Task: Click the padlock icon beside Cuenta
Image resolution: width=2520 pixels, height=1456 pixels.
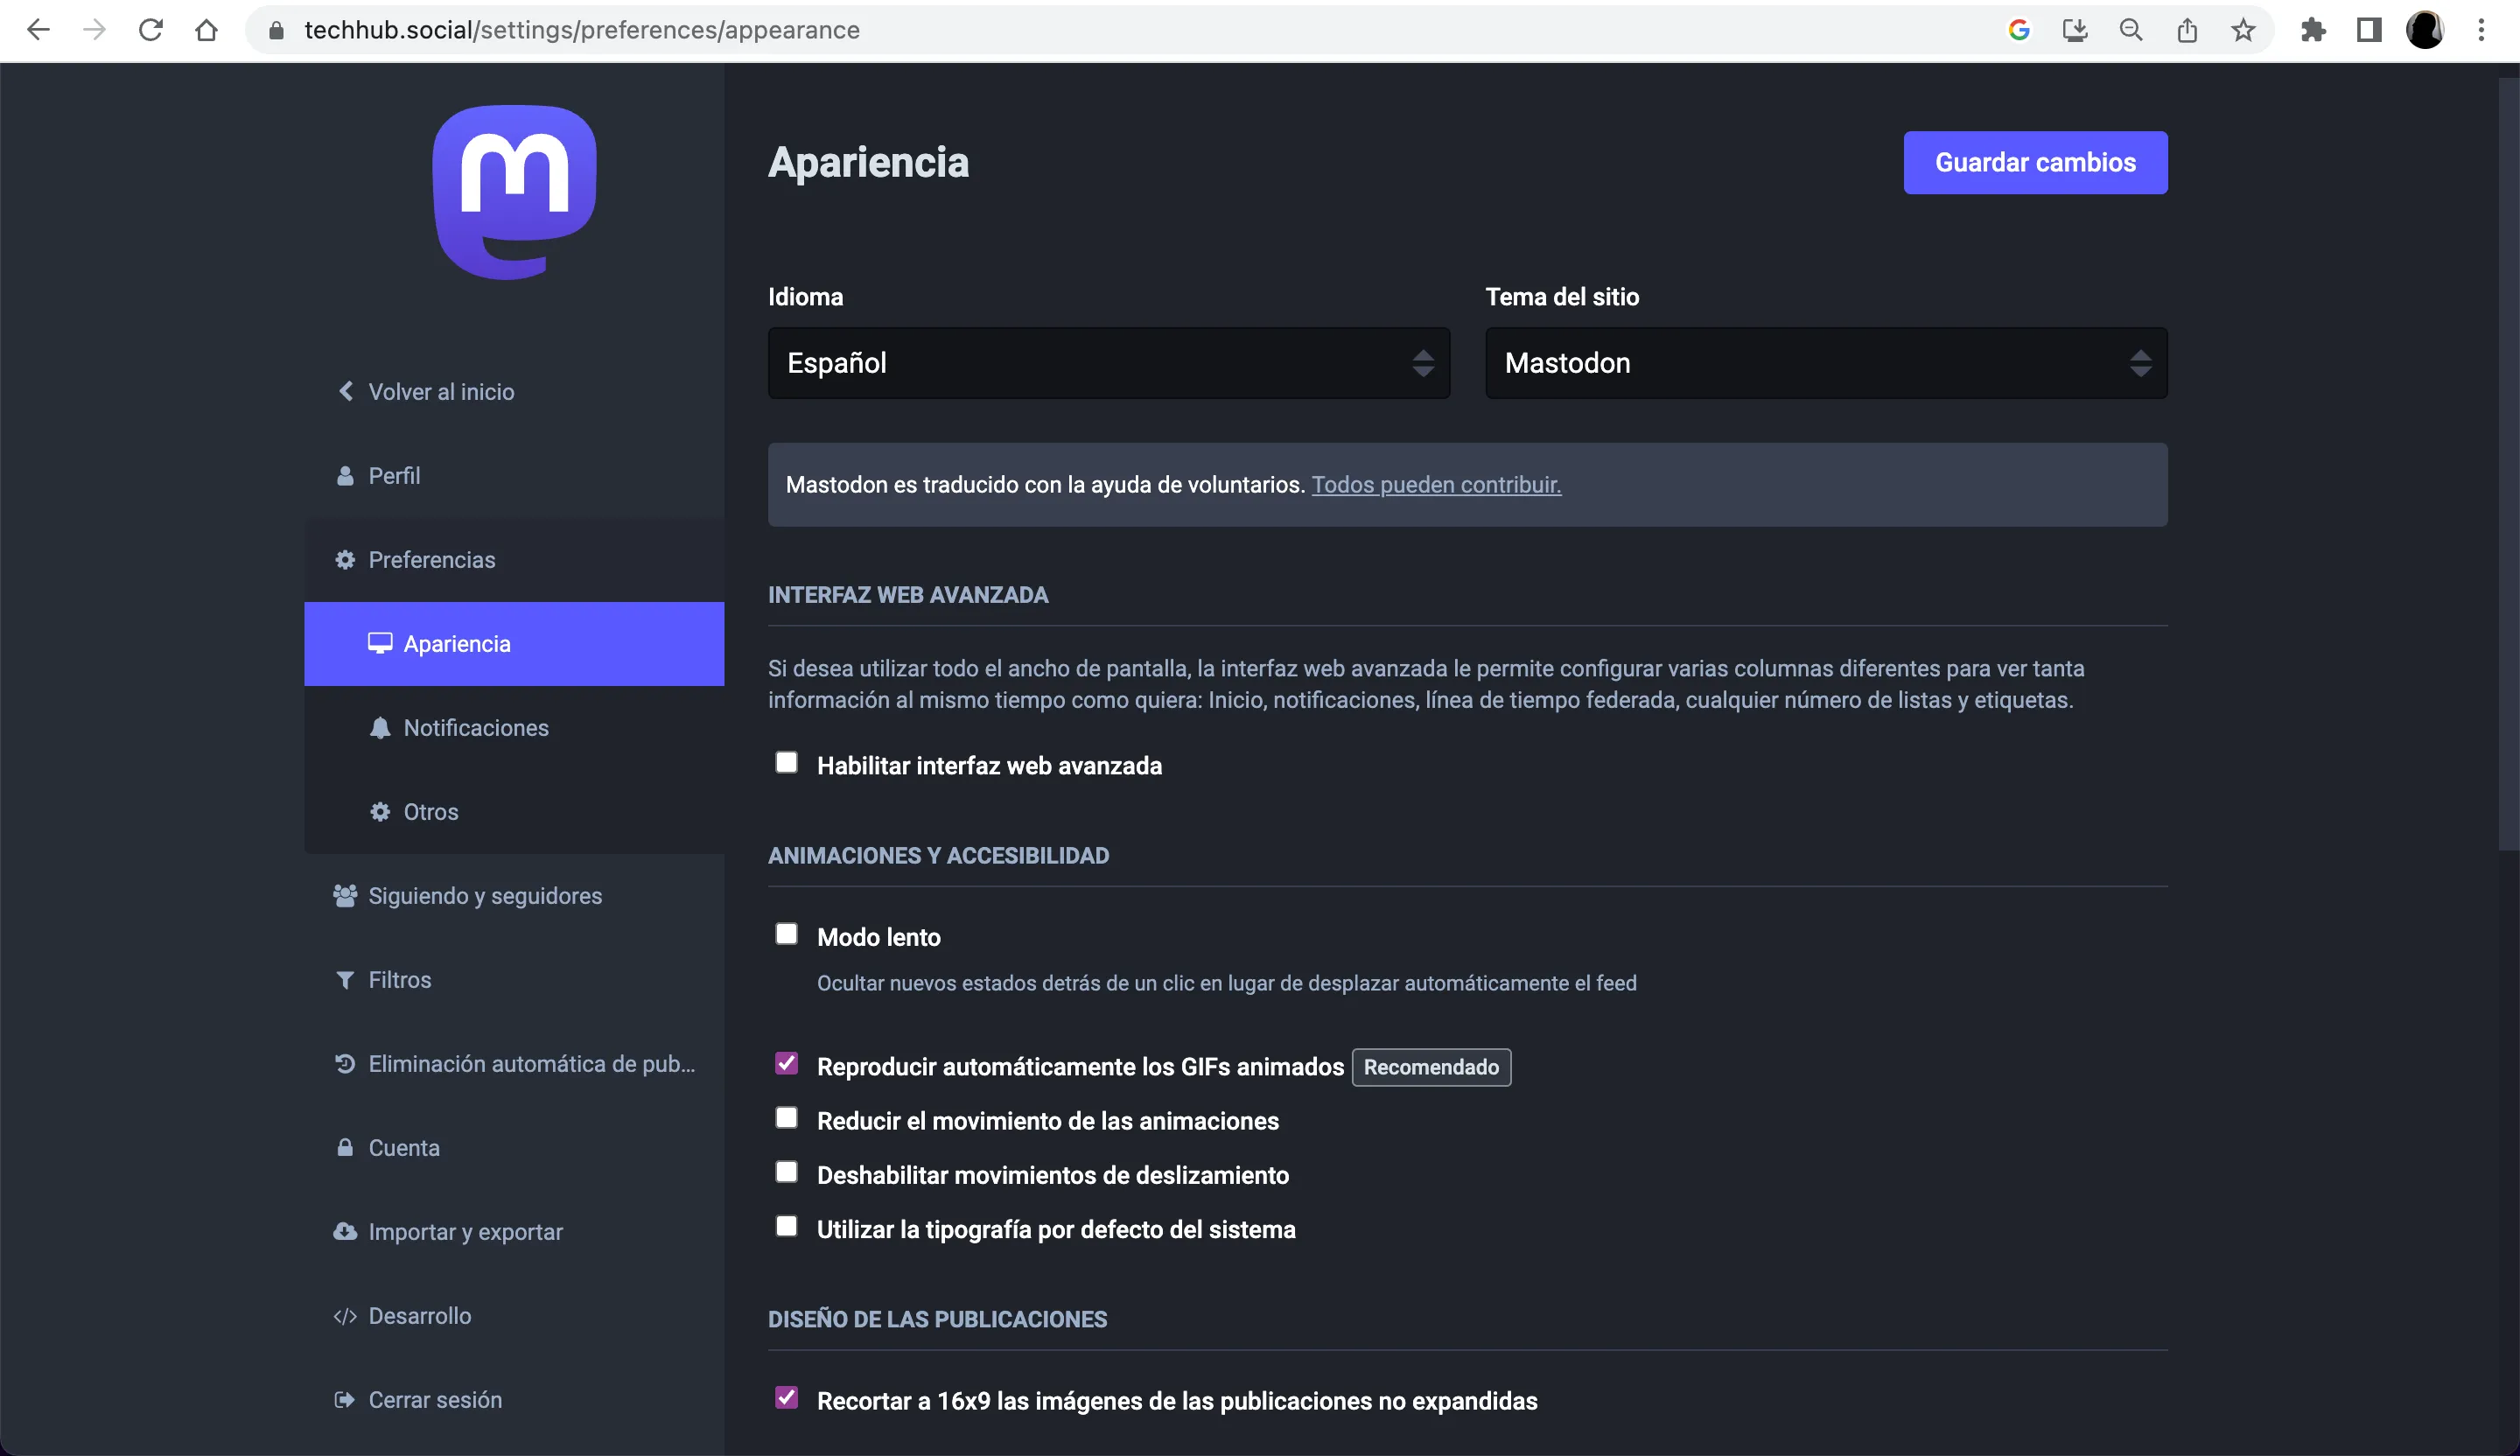Action: pyautogui.click(x=345, y=1148)
